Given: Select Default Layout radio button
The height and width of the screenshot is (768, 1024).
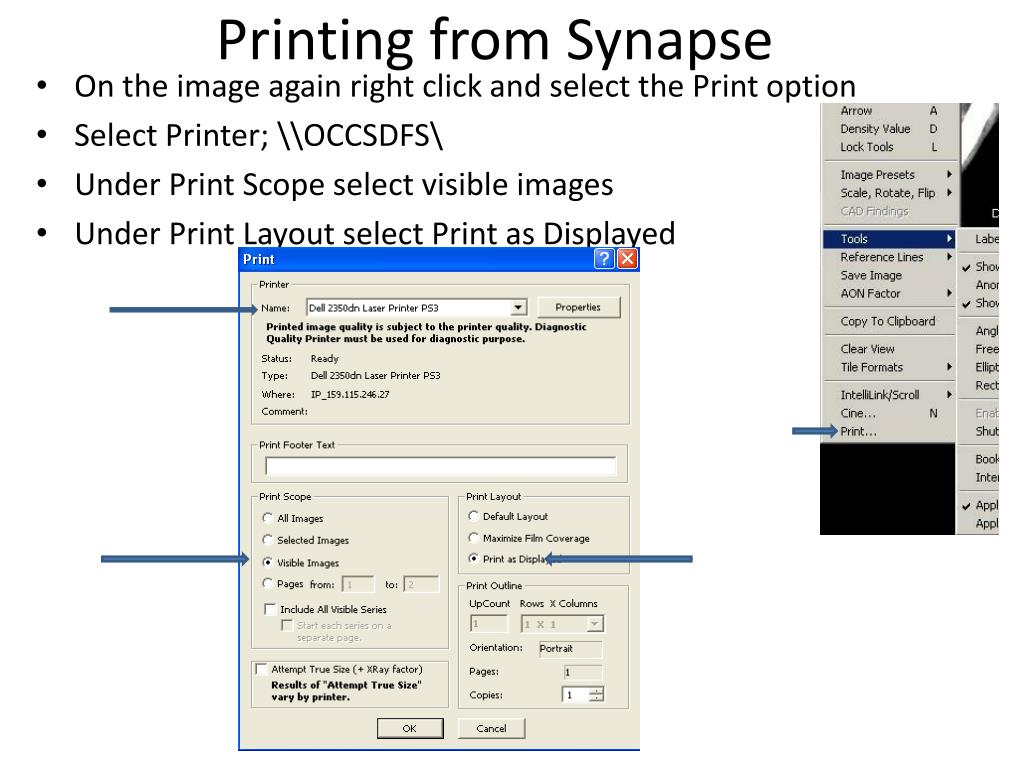Looking at the screenshot, I should click(x=473, y=516).
